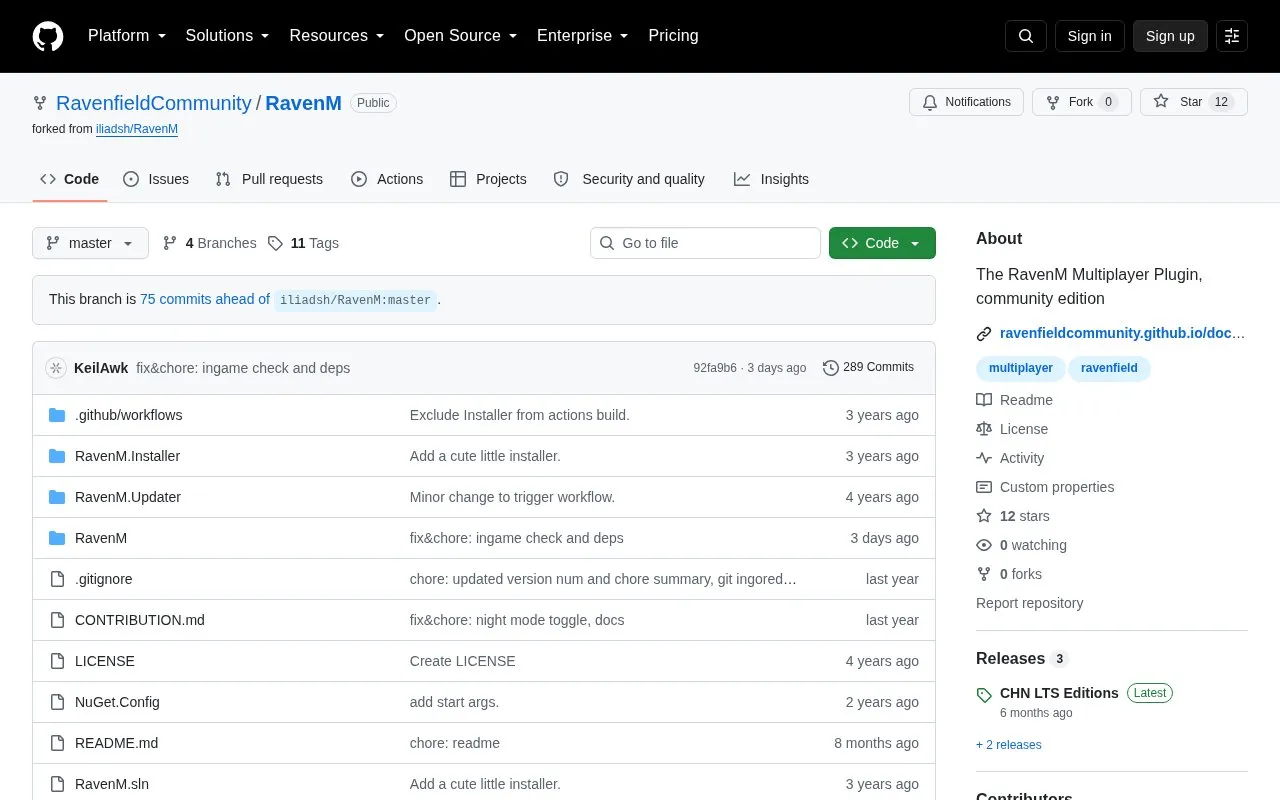The width and height of the screenshot is (1280, 800).
Task: Click KeilAwk's avatar icon
Action: [56, 368]
